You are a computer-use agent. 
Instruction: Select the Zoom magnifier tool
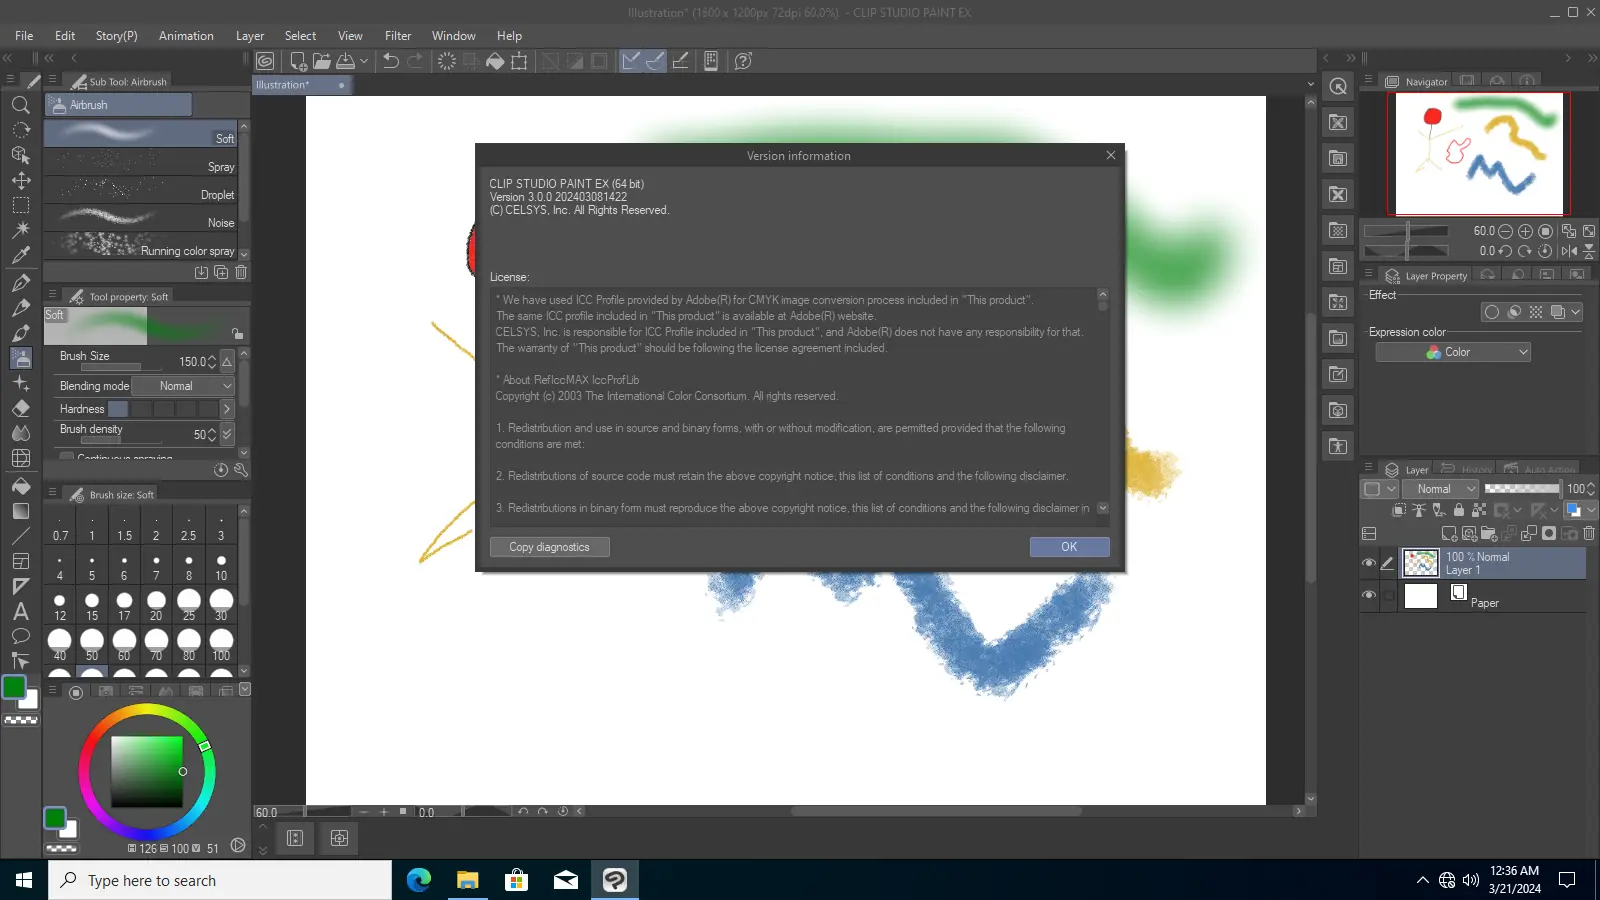(20, 105)
